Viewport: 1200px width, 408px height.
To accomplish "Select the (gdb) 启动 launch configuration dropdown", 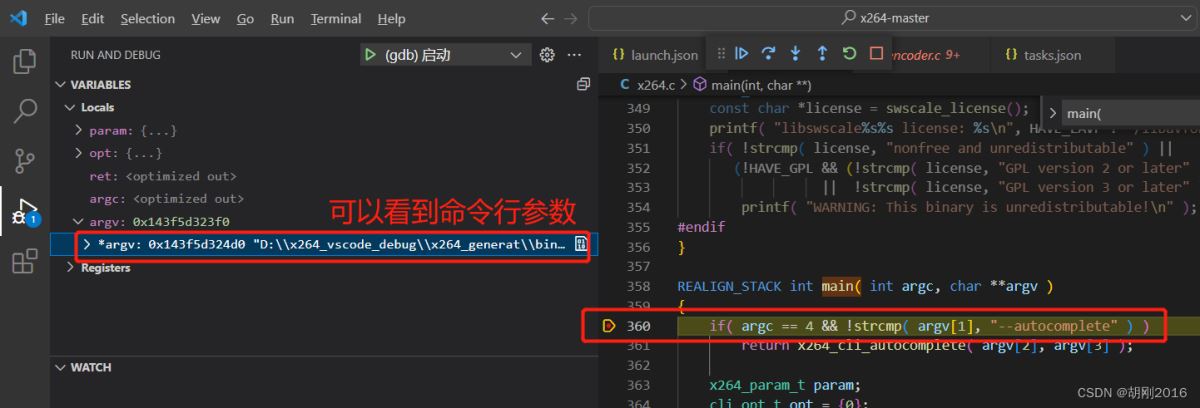I will [448, 55].
